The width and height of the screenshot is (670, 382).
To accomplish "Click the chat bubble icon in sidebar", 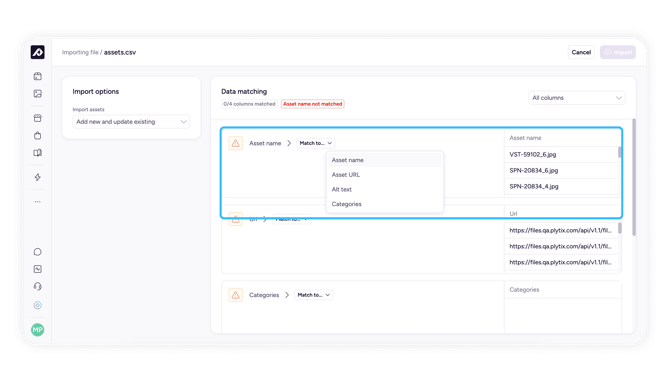I will [38, 252].
